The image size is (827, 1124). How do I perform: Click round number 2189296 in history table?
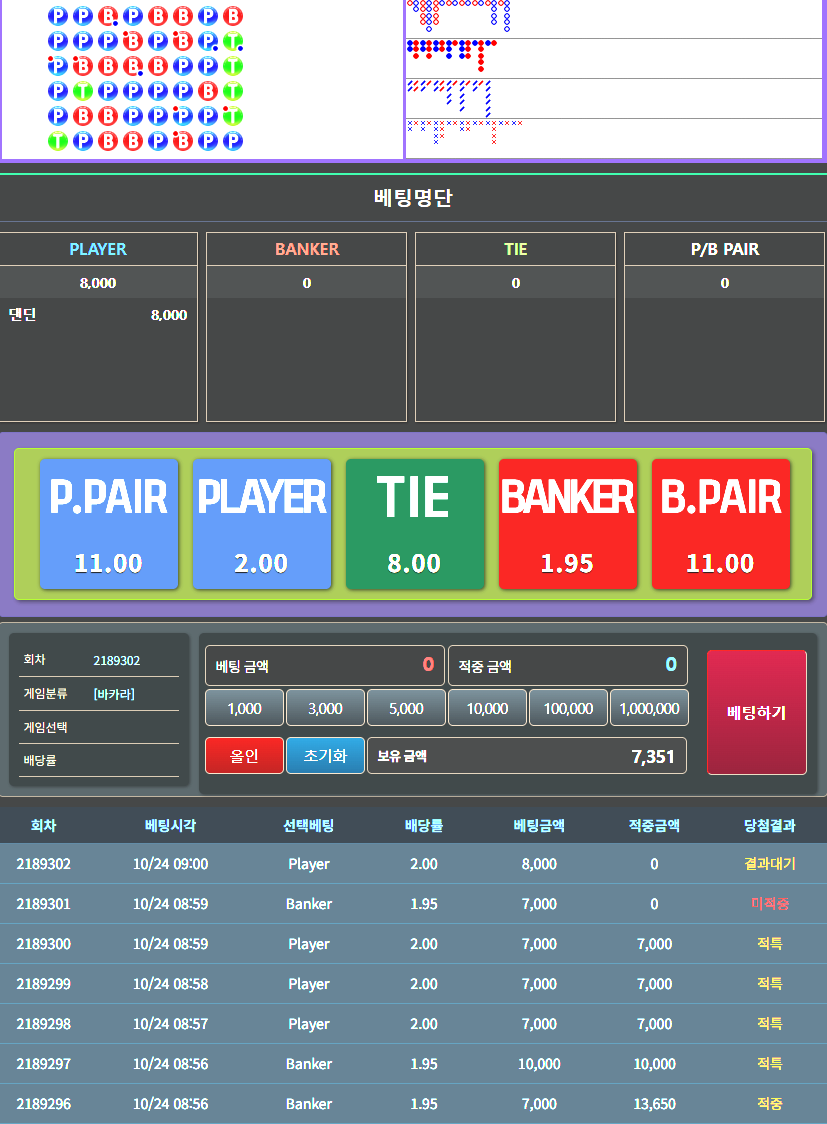[44, 1104]
